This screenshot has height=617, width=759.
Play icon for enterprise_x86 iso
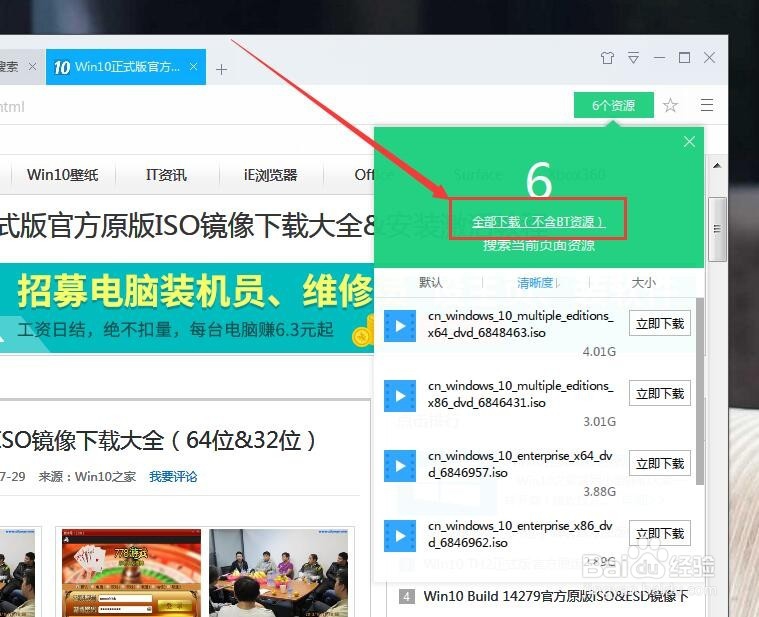point(400,536)
